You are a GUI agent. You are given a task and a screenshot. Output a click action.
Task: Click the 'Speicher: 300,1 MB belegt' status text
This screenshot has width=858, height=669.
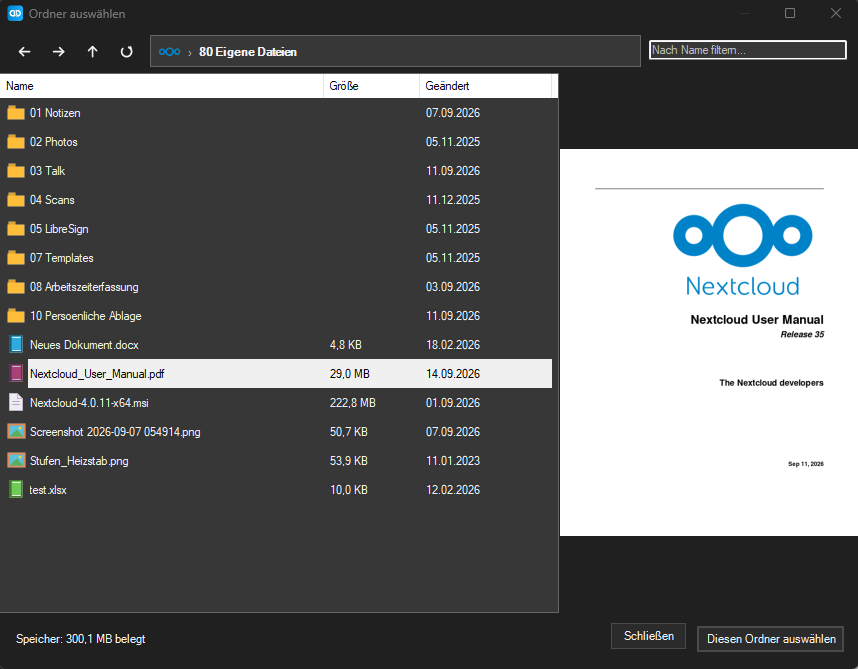(80, 639)
